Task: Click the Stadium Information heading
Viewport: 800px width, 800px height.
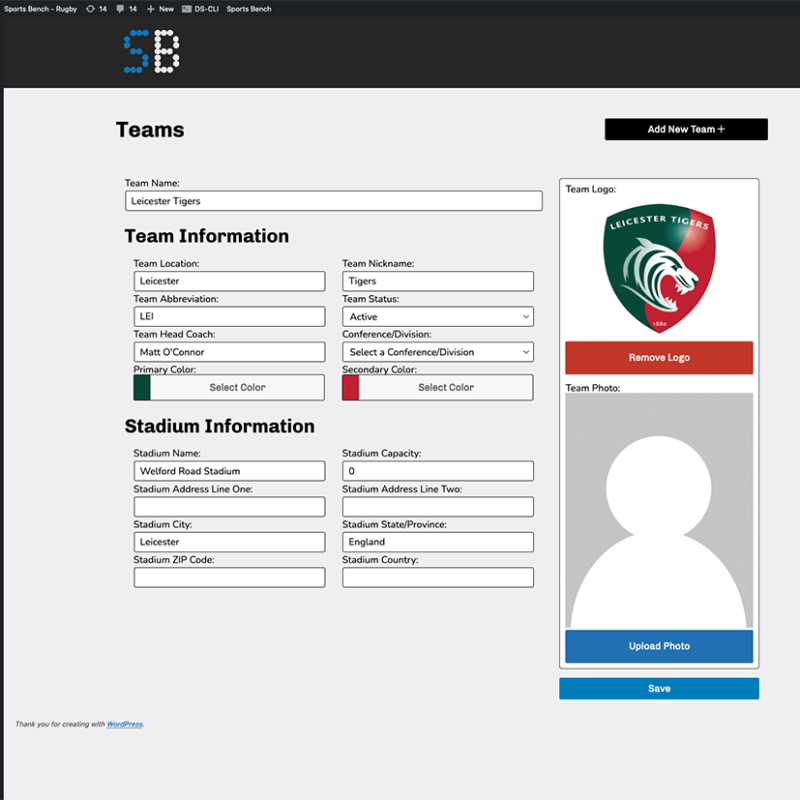Action: 219,427
